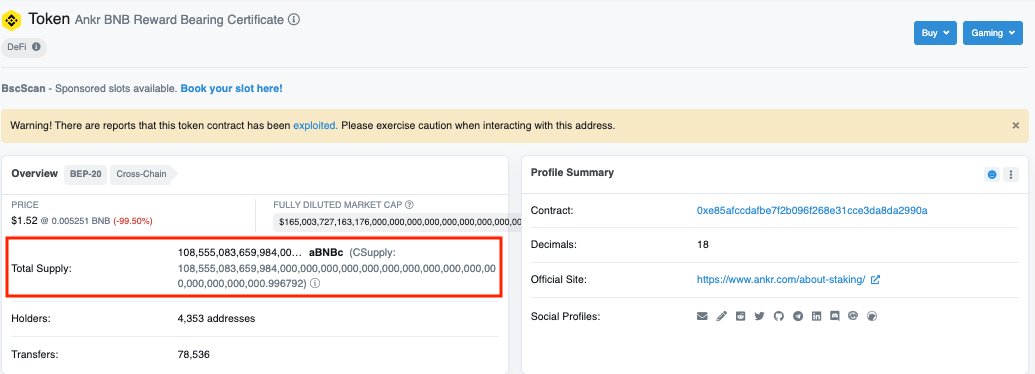Open the Reddit social profile icon

[x=741, y=317]
